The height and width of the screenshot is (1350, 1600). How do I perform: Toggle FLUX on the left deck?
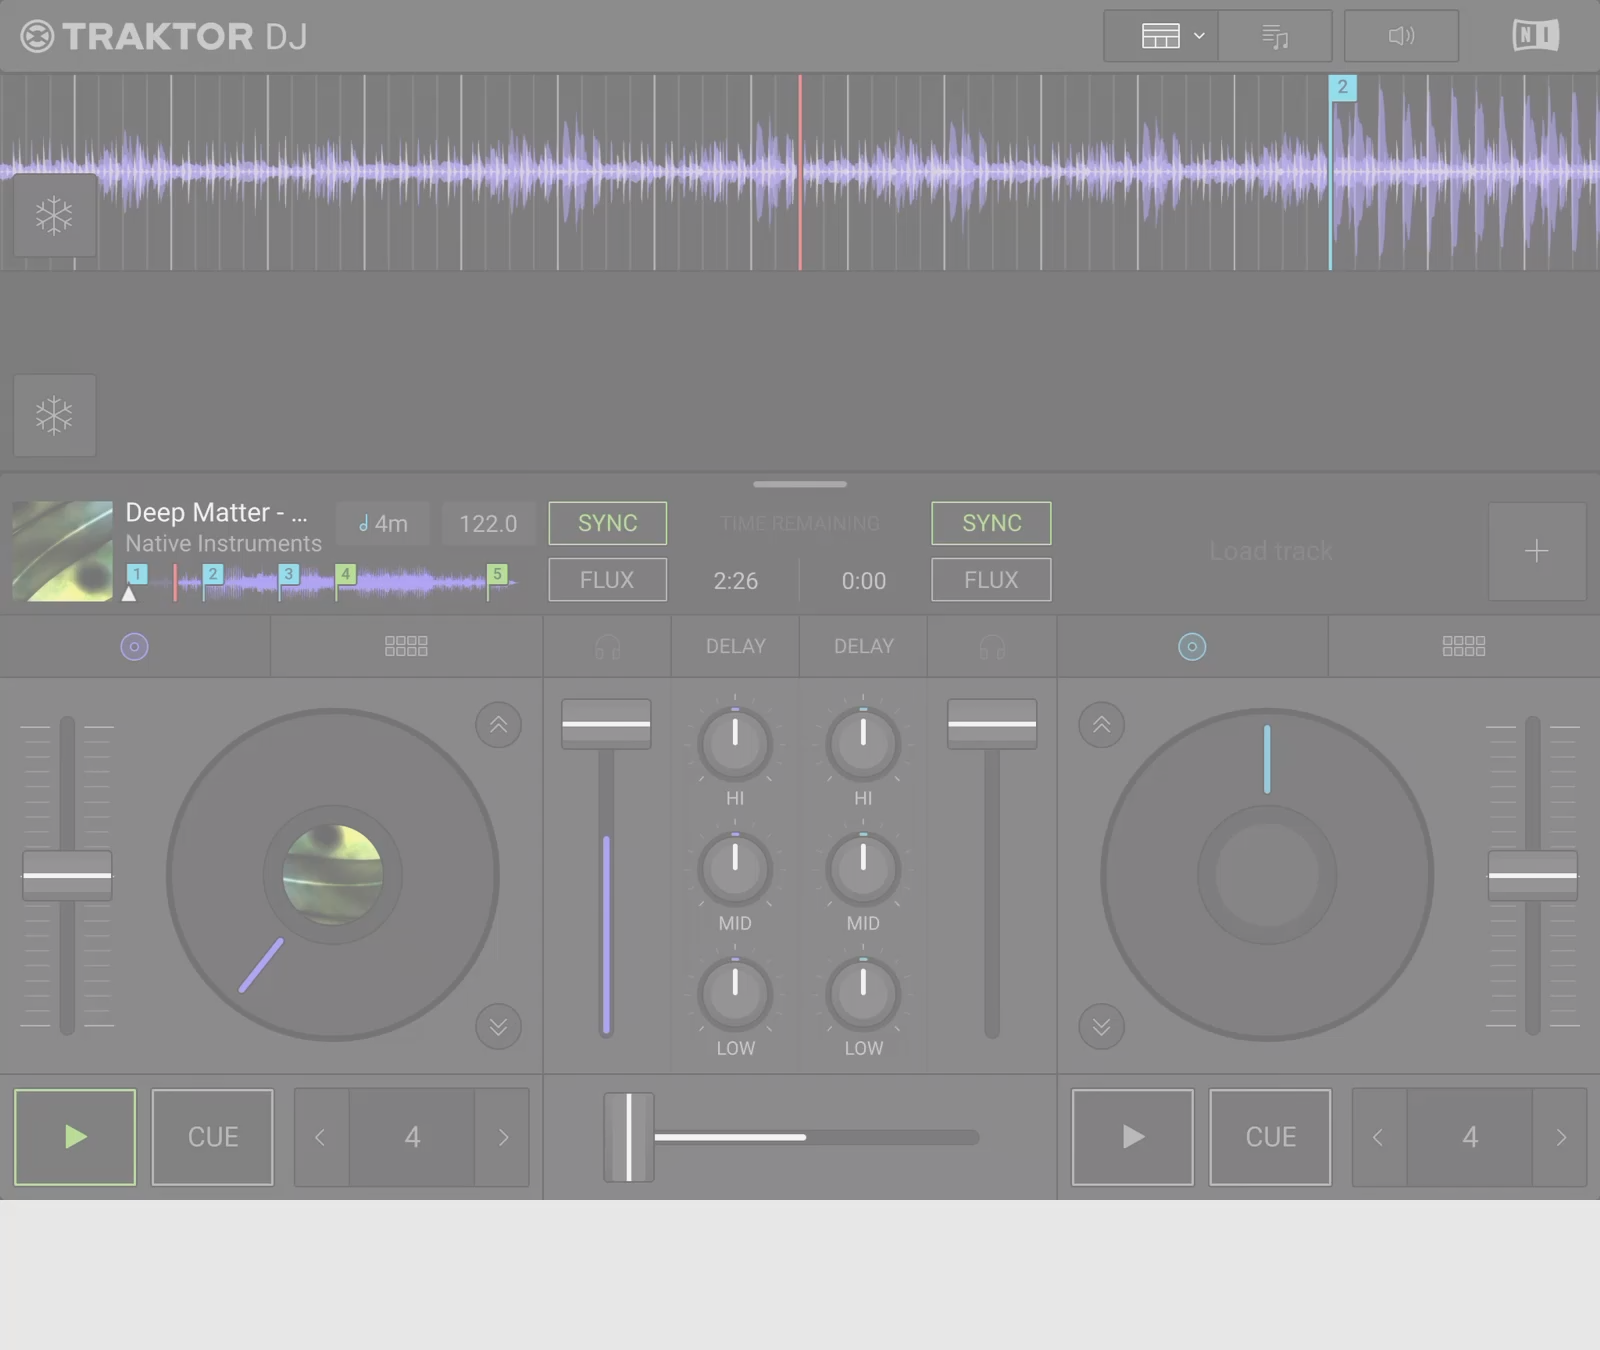[x=608, y=580]
